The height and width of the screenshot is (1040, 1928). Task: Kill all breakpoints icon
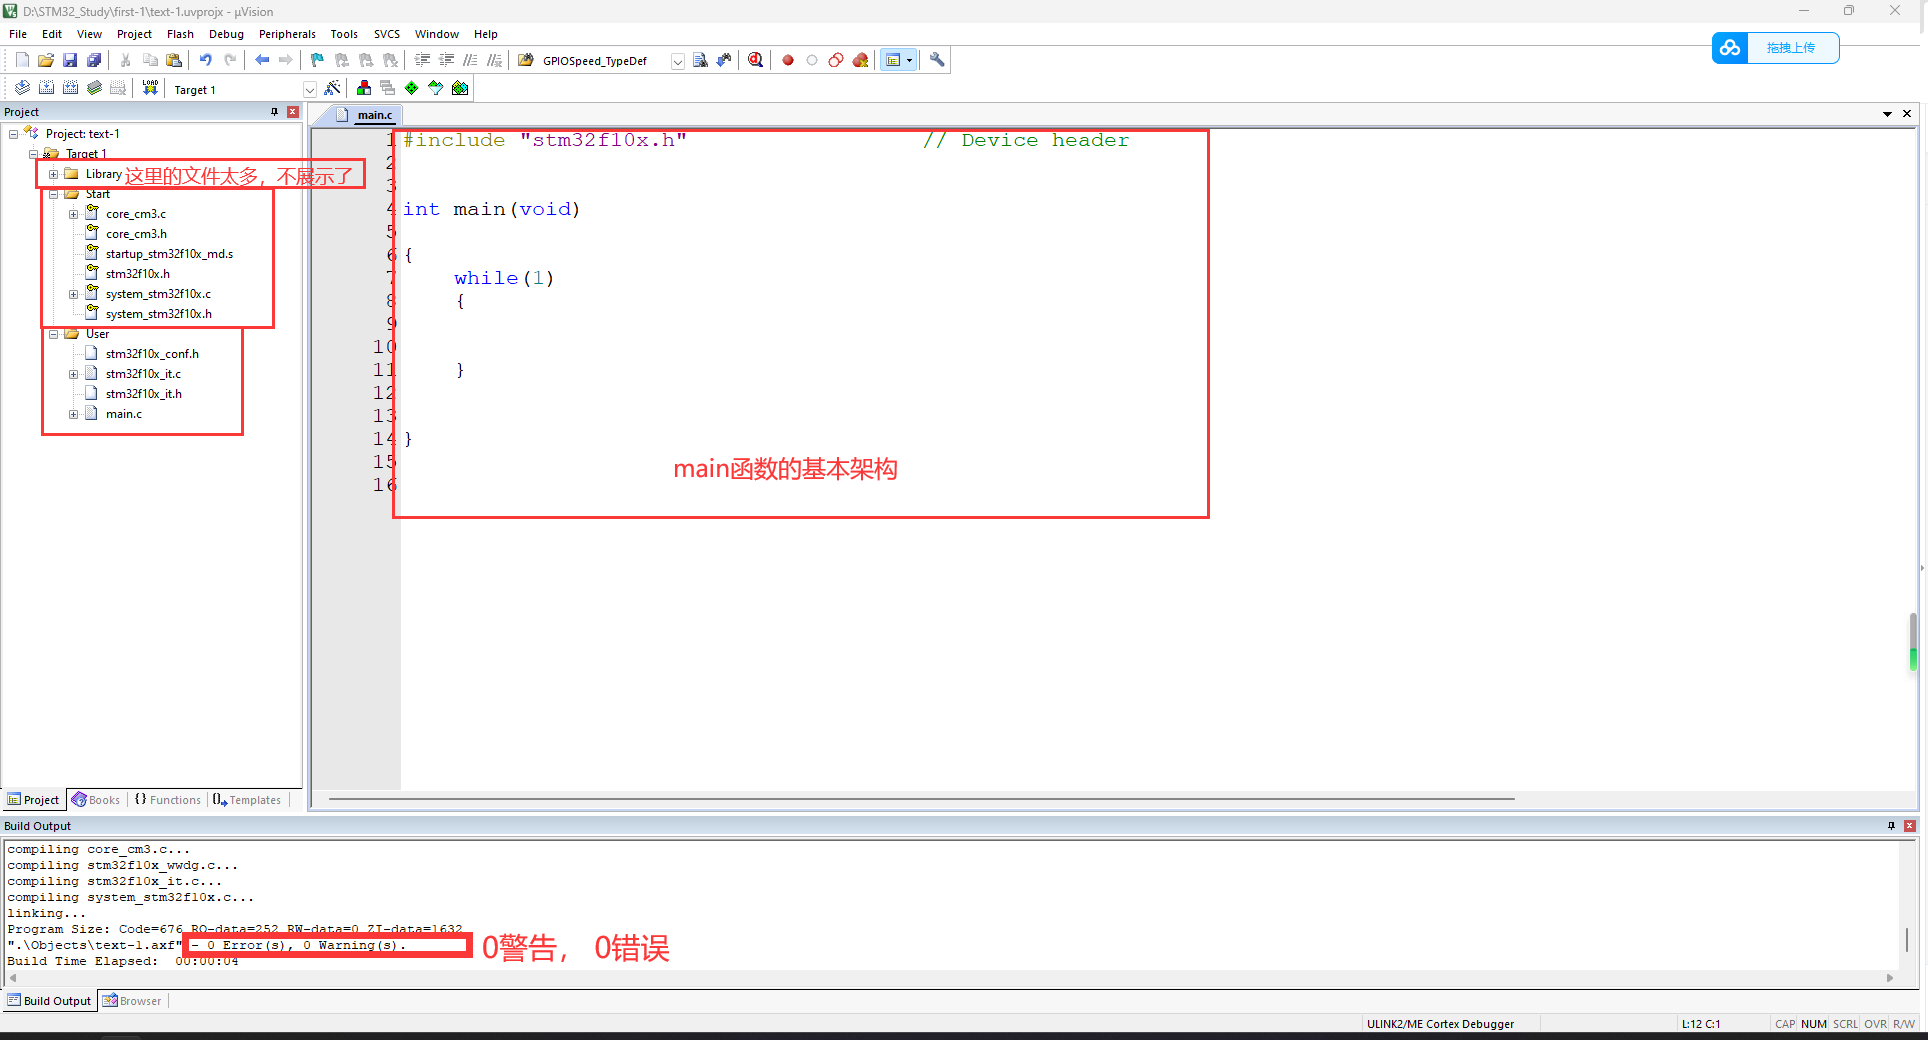[x=860, y=60]
